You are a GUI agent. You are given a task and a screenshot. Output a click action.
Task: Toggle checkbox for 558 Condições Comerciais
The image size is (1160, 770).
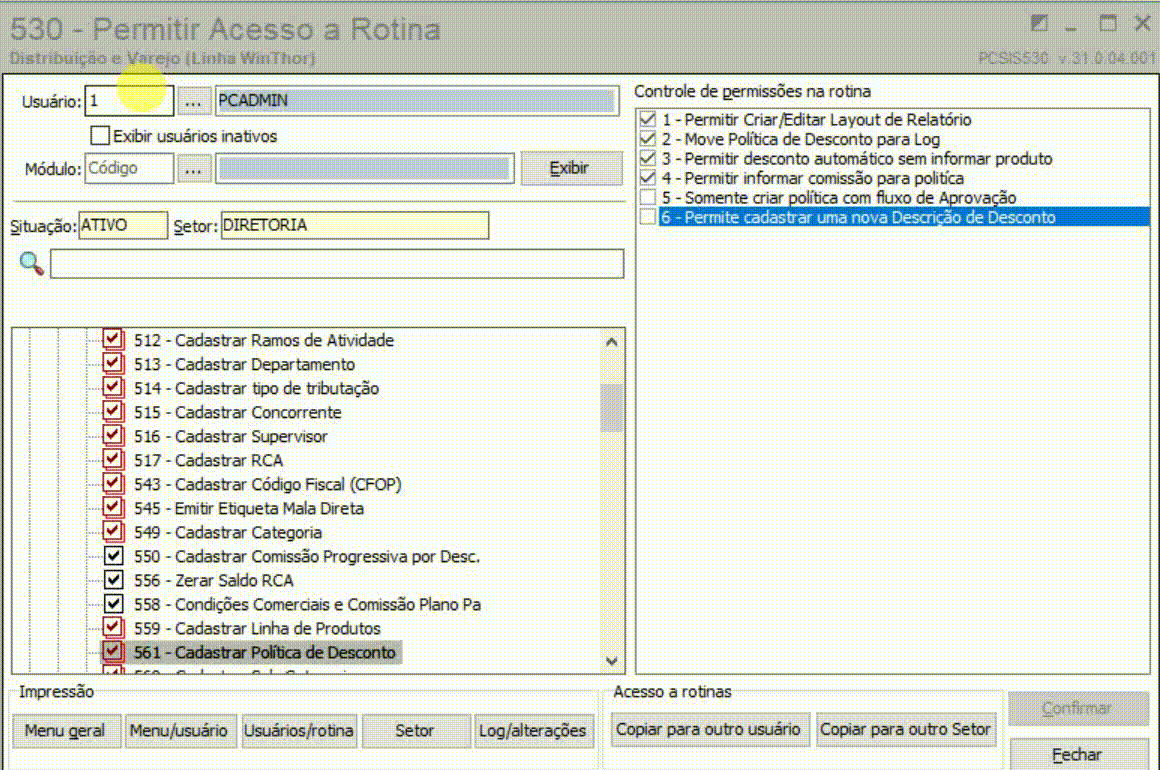tap(113, 604)
